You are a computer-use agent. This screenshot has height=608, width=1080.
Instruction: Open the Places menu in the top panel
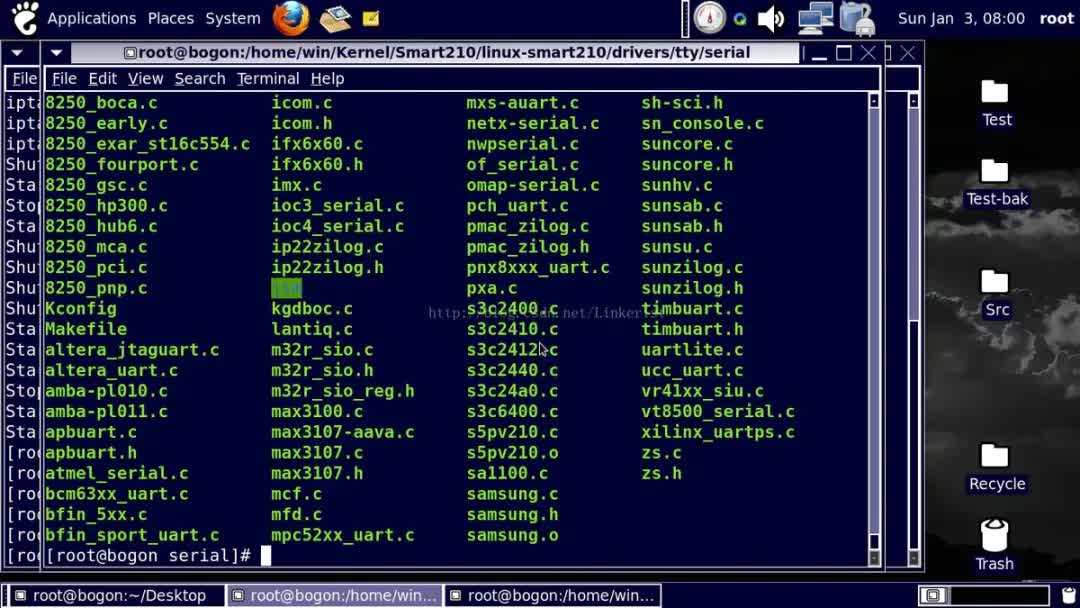pyautogui.click(x=170, y=18)
